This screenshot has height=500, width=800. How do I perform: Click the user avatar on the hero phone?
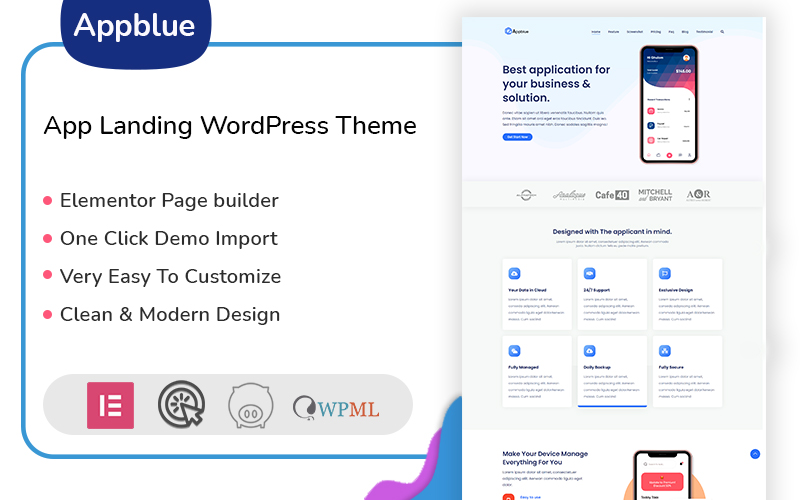pos(686,58)
